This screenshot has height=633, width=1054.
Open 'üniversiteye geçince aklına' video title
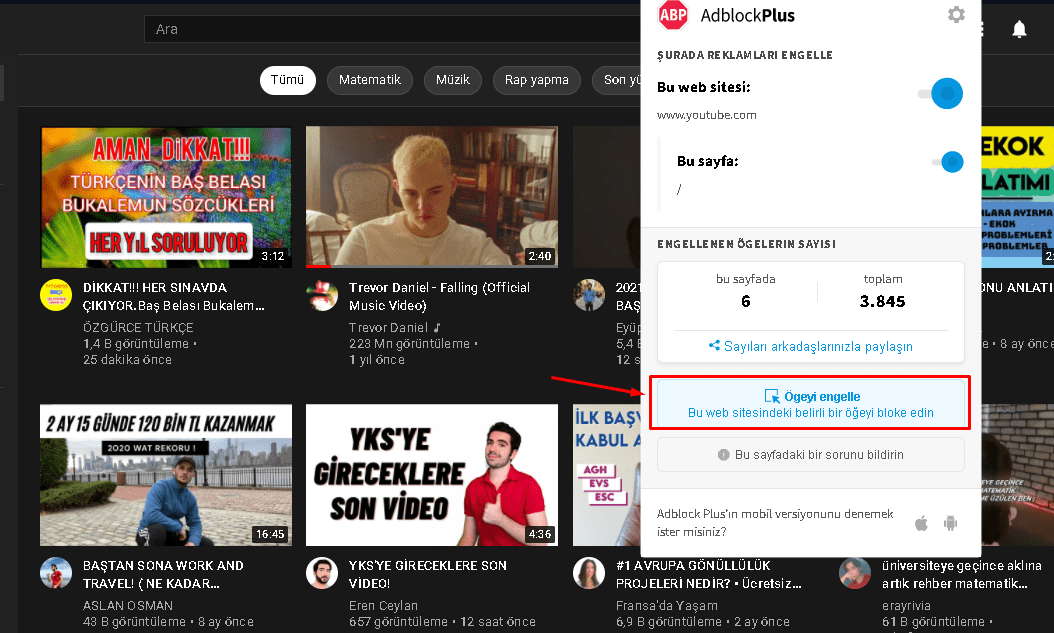[x=962, y=575]
